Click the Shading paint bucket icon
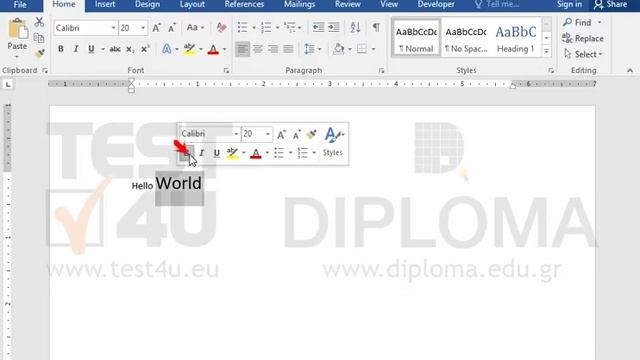The image size is (640, 360). (x=338, y=49)
